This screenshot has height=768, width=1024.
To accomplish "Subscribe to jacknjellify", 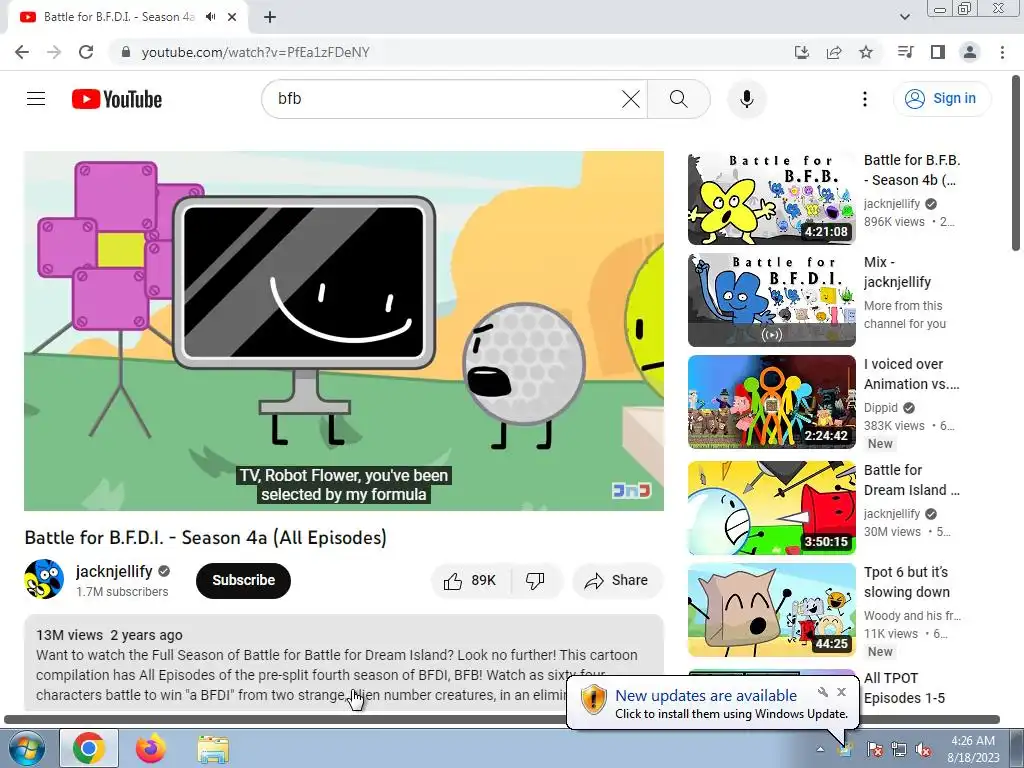I will pyautogui.click(x=243, y=580).
